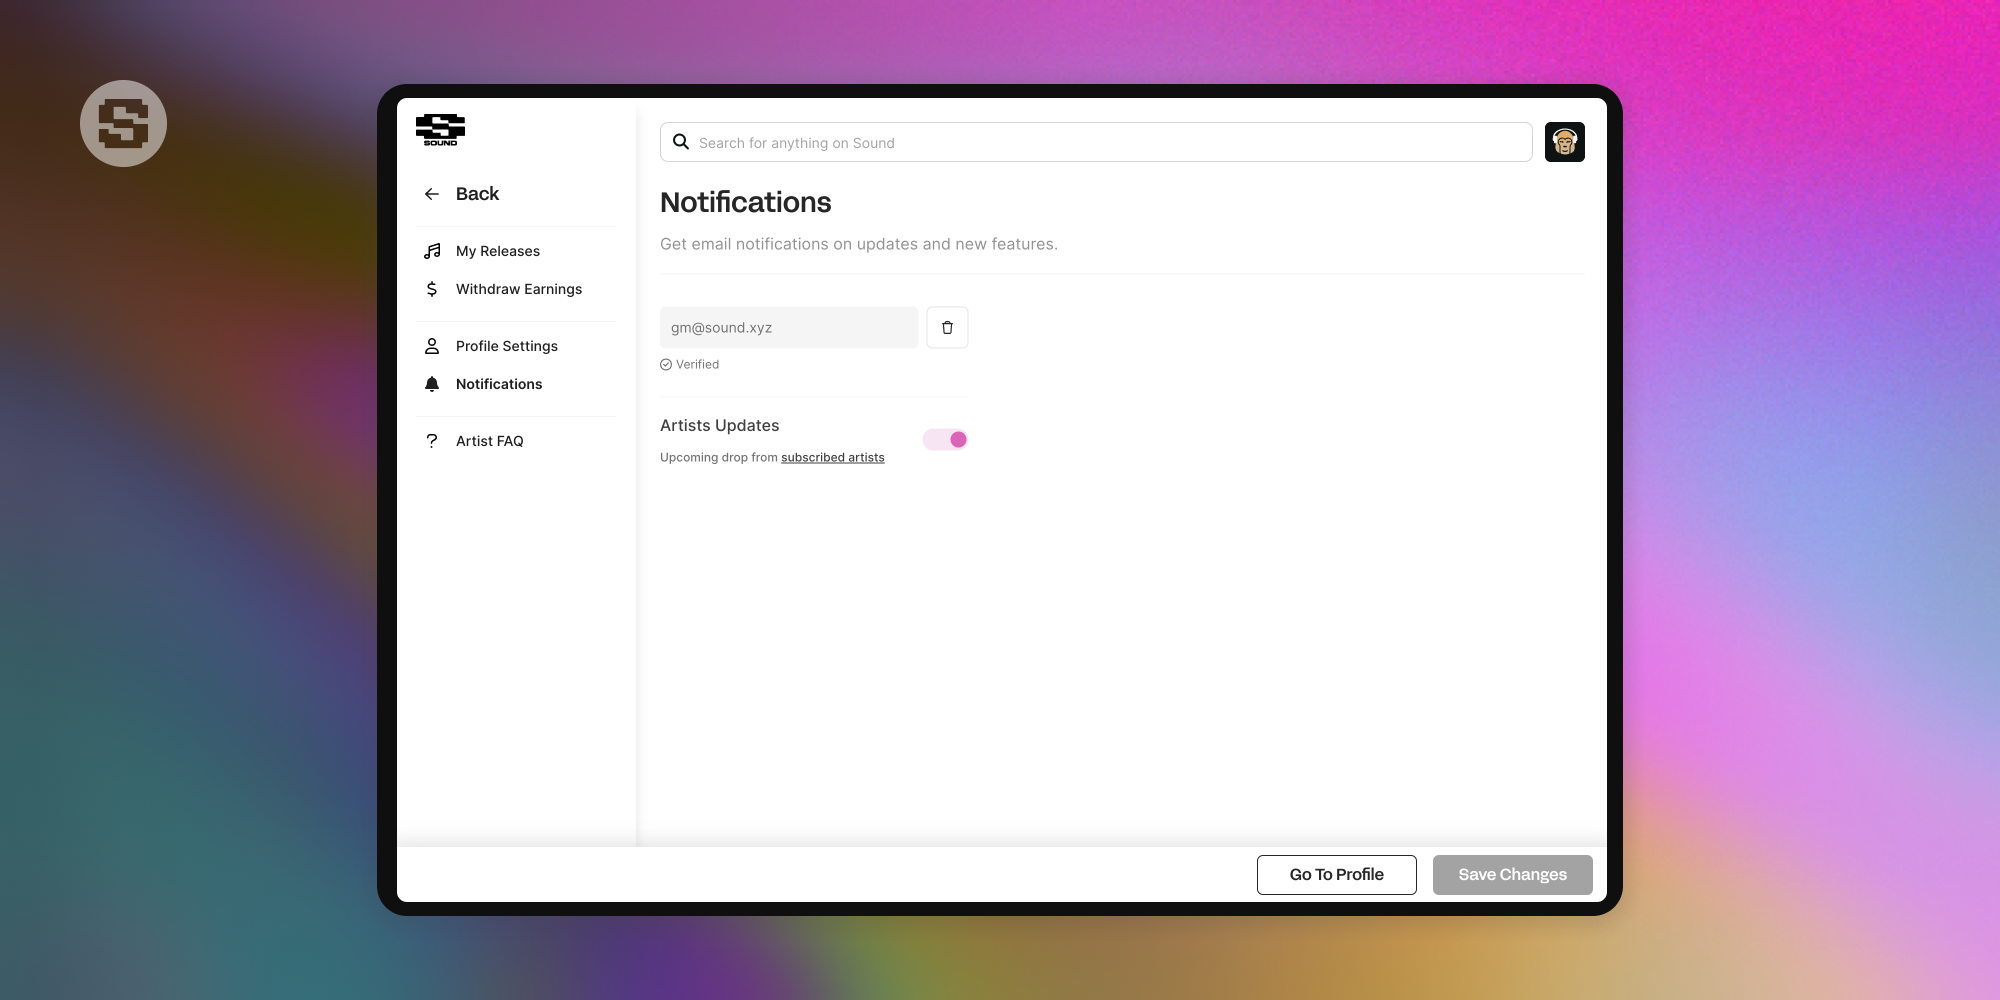
Task: Click the Artists Updates label
Action: pyautogui.click(x=720, y=426)
